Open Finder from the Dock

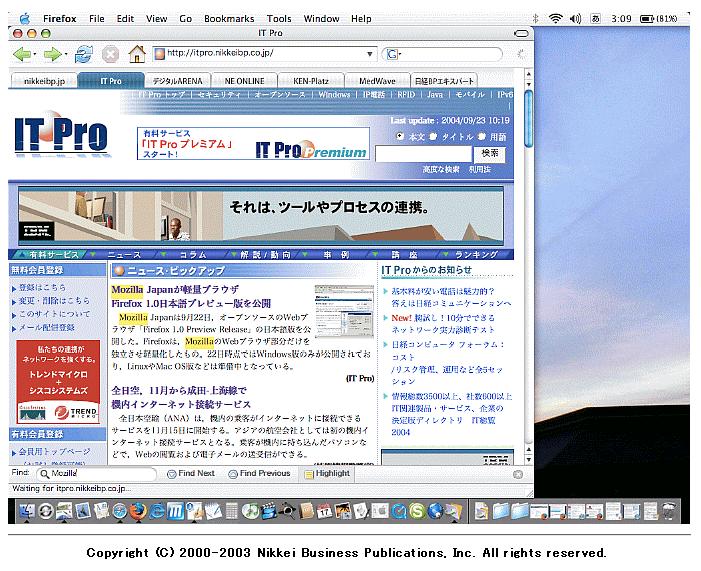click(27, 511)
